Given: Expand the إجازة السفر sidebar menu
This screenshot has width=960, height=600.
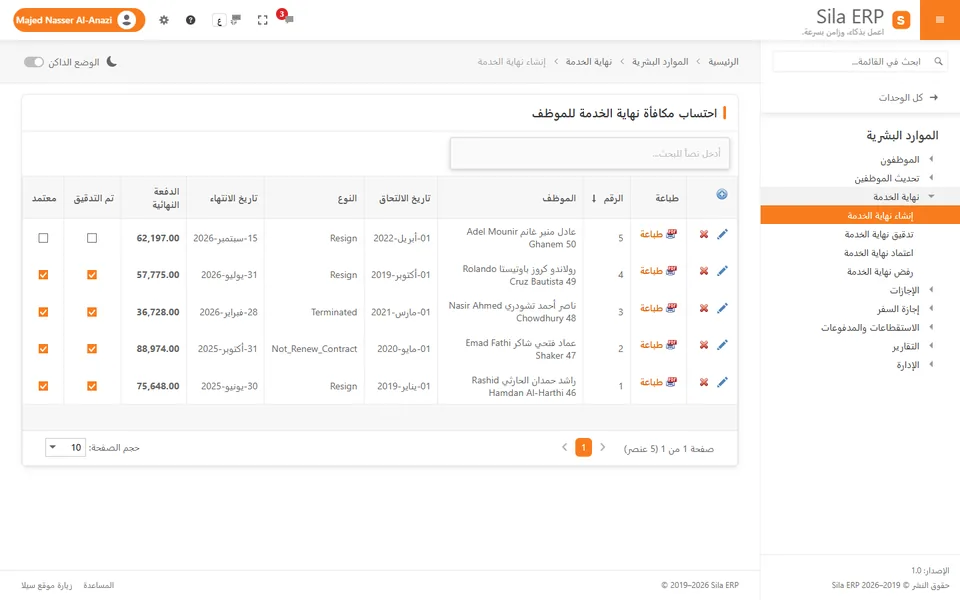Looking at the screenshot, I should click(x=860, y=309).
